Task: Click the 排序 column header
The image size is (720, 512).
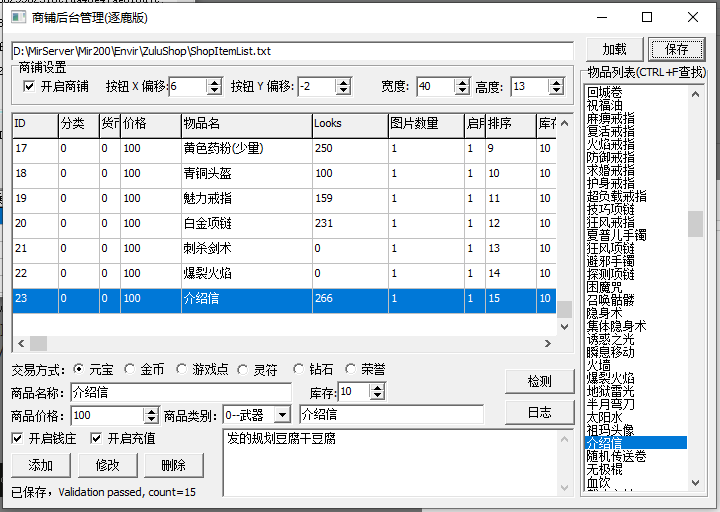Action: (x=511, y=124)
